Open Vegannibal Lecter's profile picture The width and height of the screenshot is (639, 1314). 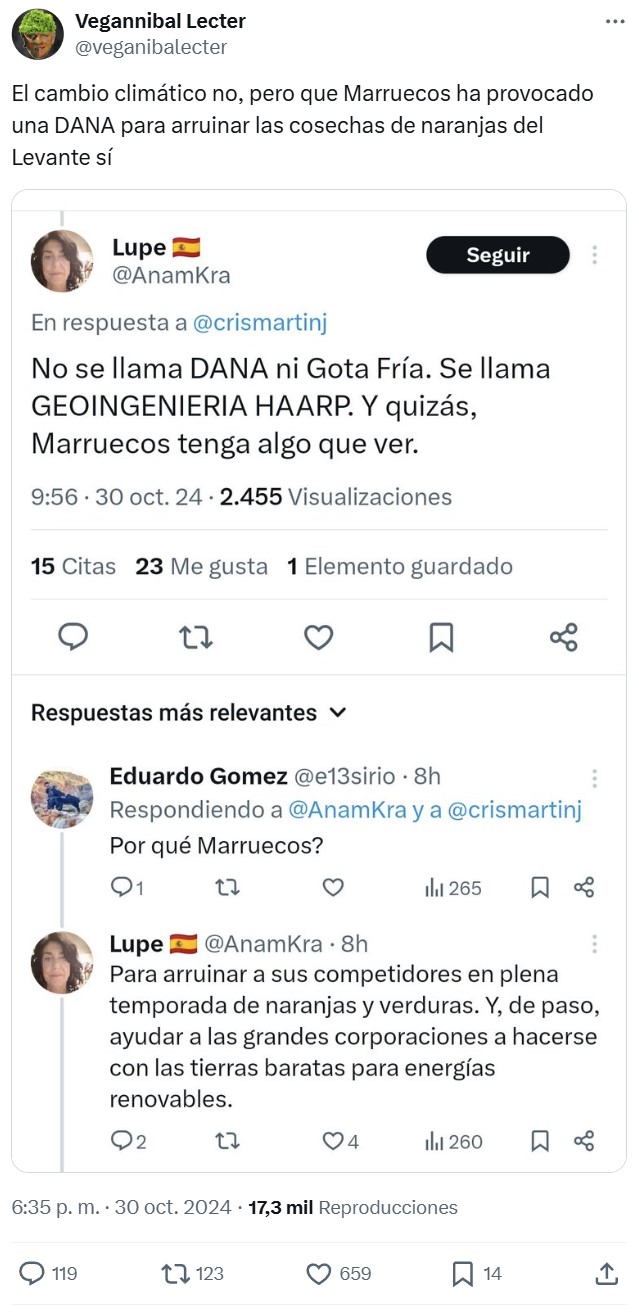pos(37,34)
